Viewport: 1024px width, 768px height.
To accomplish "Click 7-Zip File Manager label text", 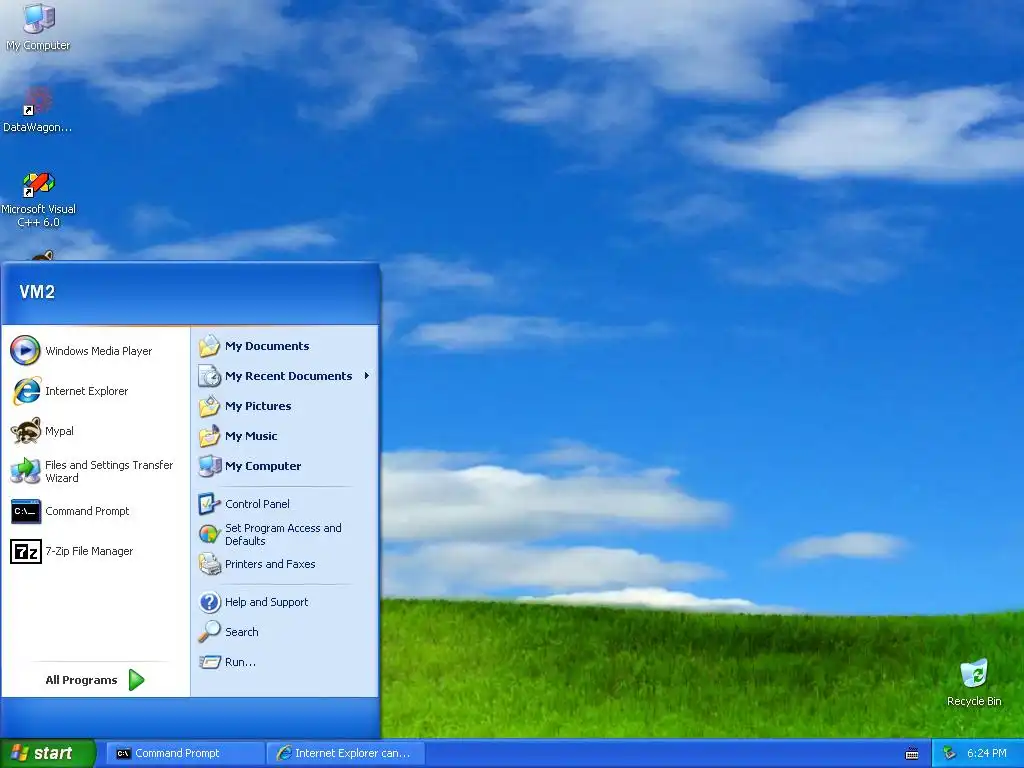I will [89, 551].
